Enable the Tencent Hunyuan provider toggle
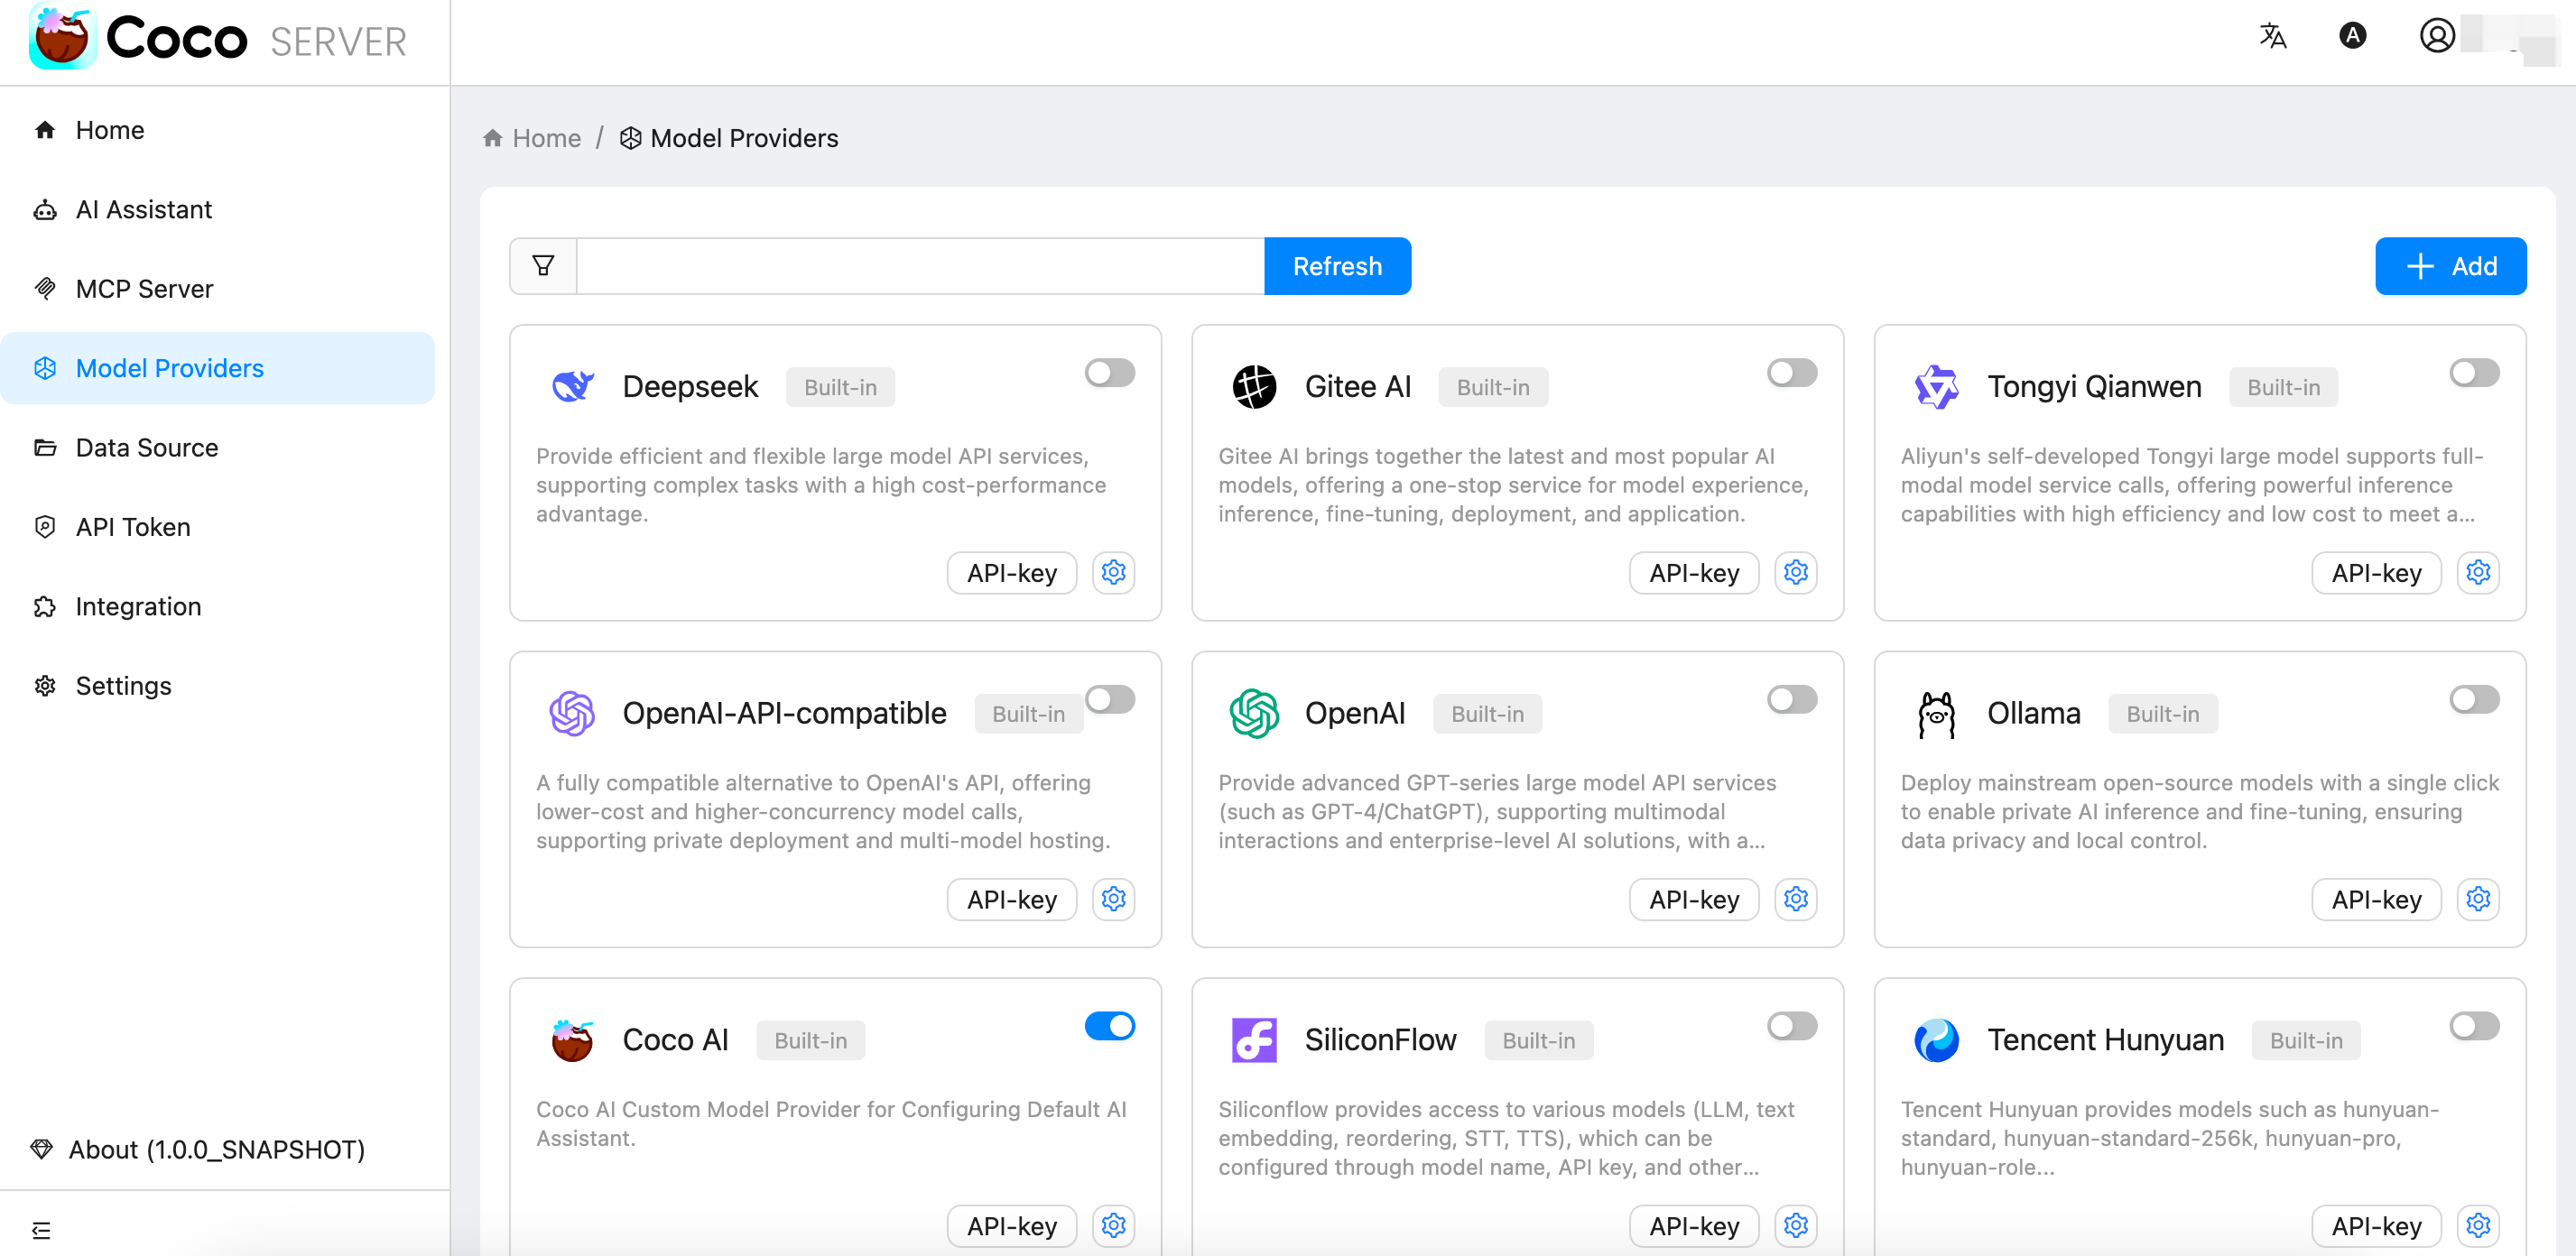This screenshot has height=1256, width=2576. coord(2475,1025)
